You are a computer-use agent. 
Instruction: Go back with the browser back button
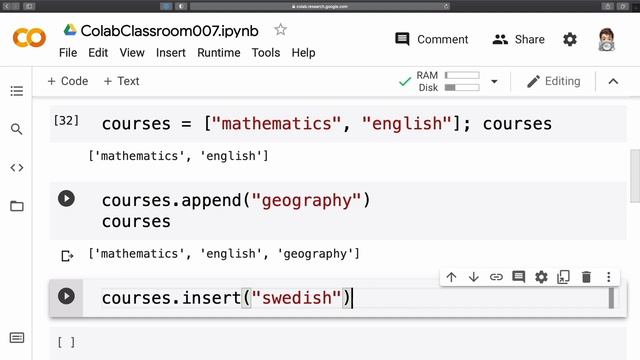pyautogui.click(x=6, y=6)
